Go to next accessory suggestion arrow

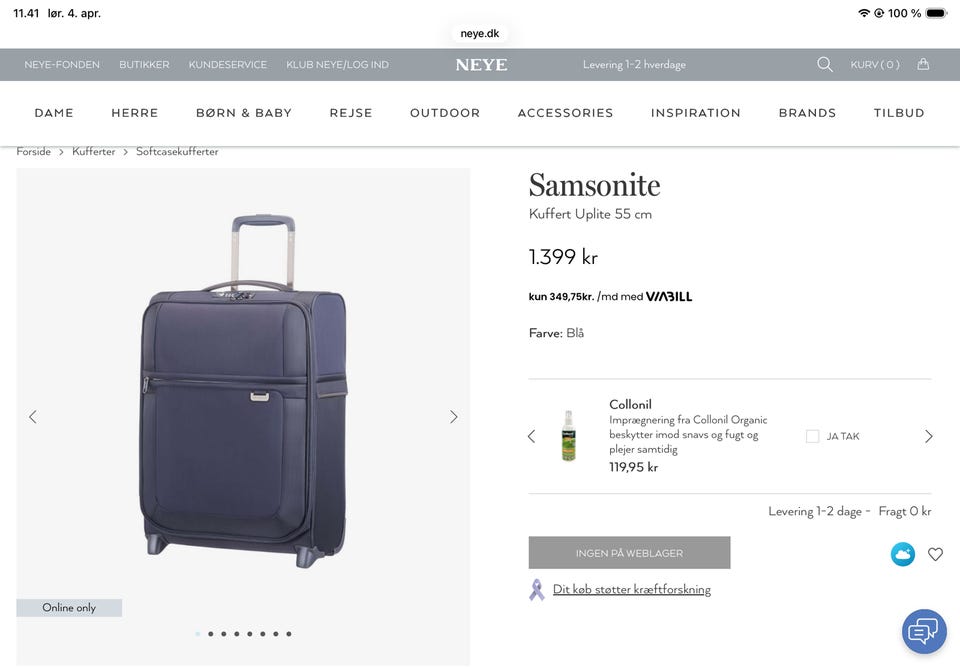pyautogui.click(x=928, y=436)
